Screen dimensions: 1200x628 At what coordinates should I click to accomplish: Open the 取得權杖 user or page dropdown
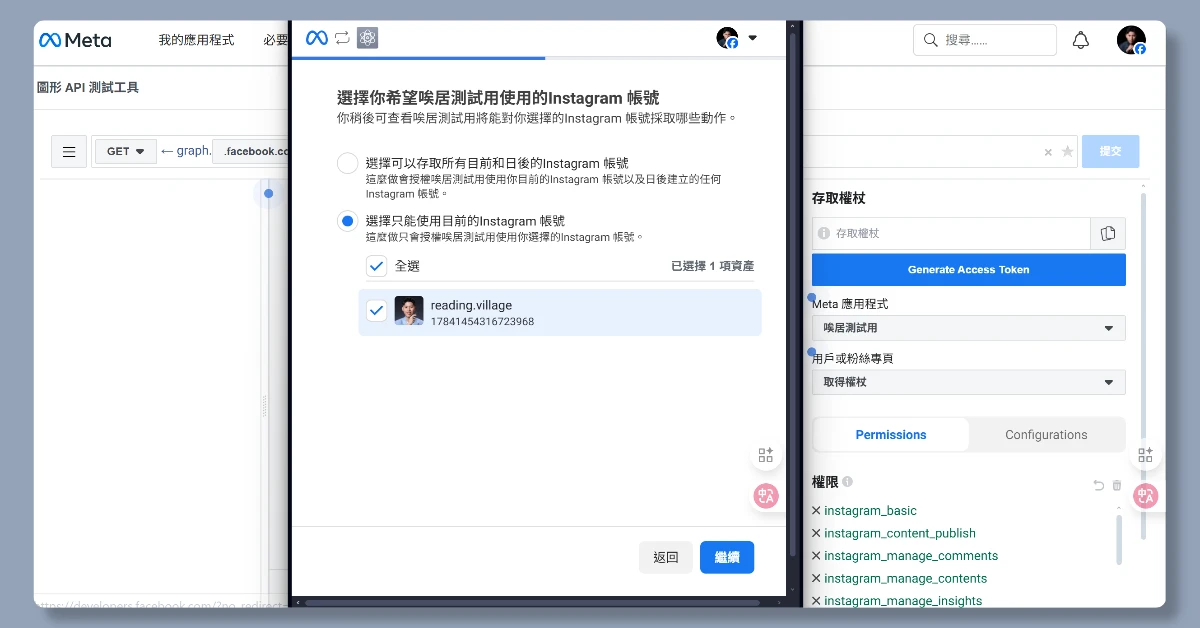point(969,382)
